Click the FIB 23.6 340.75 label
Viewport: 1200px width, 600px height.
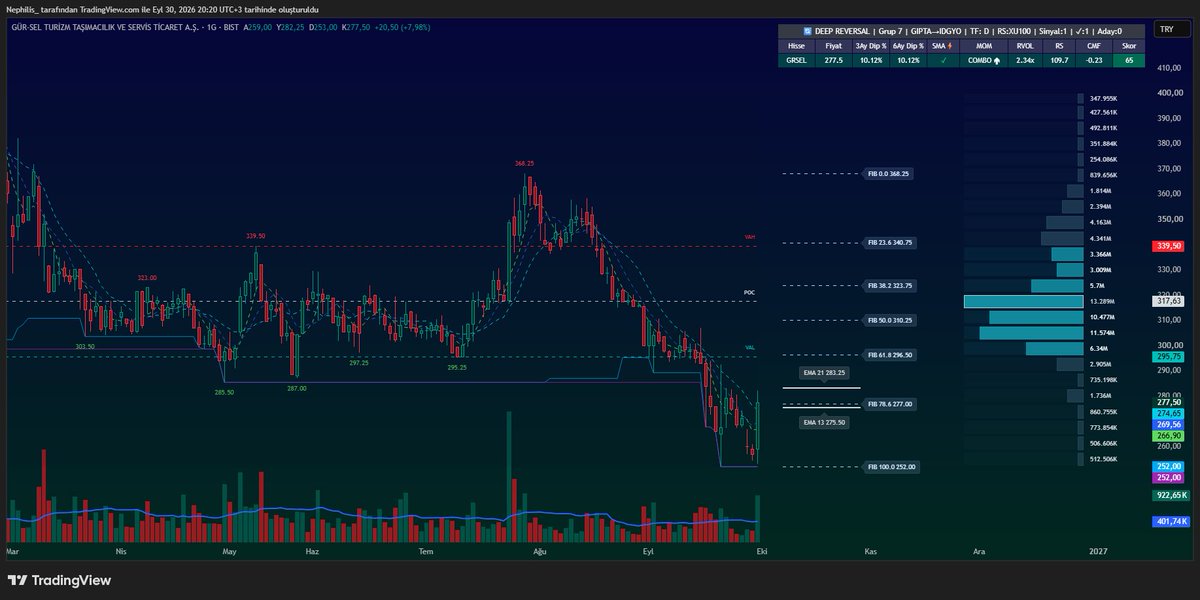(889, 243)
